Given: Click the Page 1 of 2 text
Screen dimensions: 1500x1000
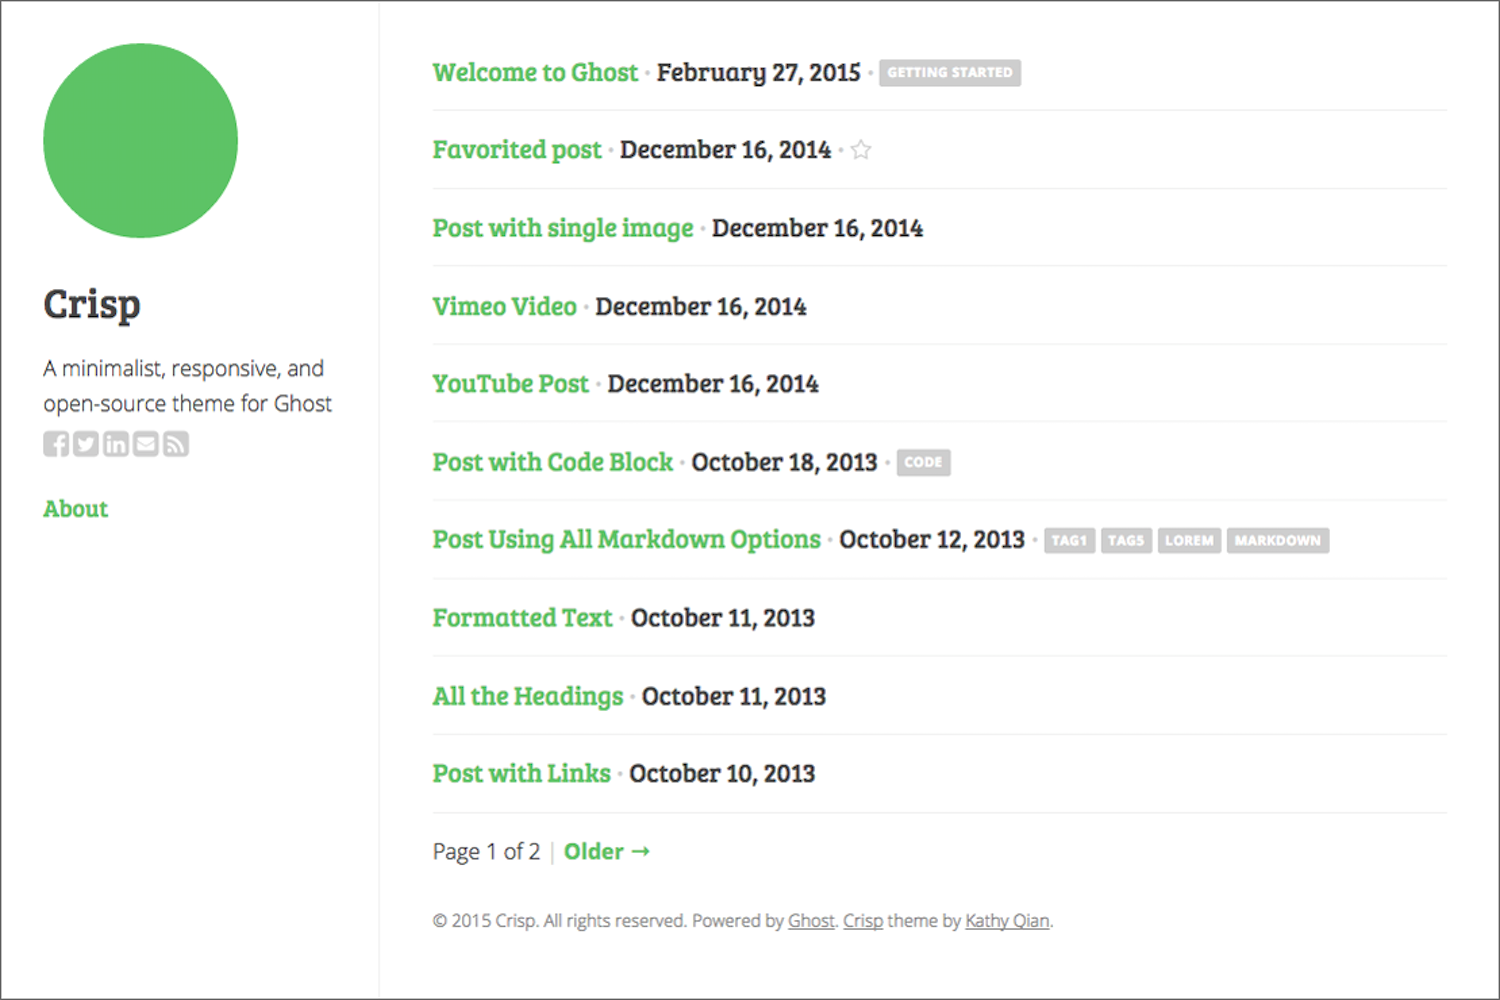Looking at the screenshot, I should point(486,852).
